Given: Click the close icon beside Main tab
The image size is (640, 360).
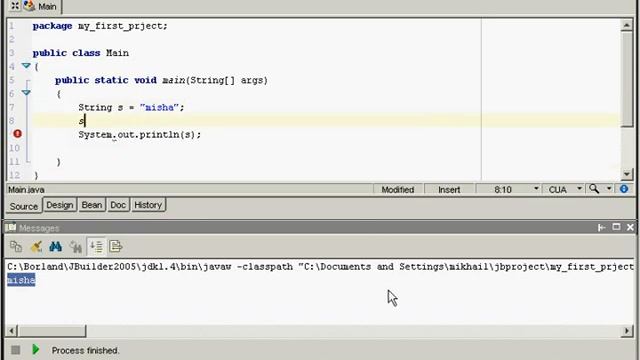Looking at the screenshot, I should pos(15,6).
